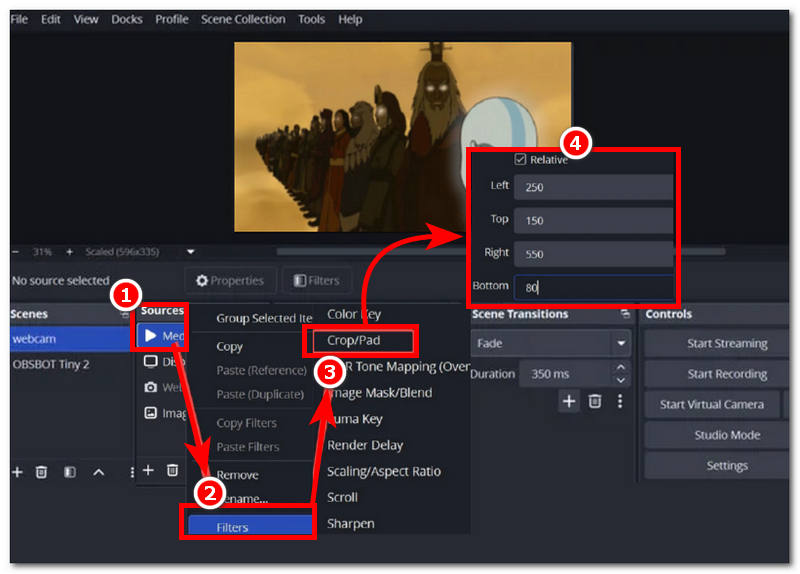Undock Scene Transitions panel icon
This screenshot has height=574, width=800.
point(625,314)
